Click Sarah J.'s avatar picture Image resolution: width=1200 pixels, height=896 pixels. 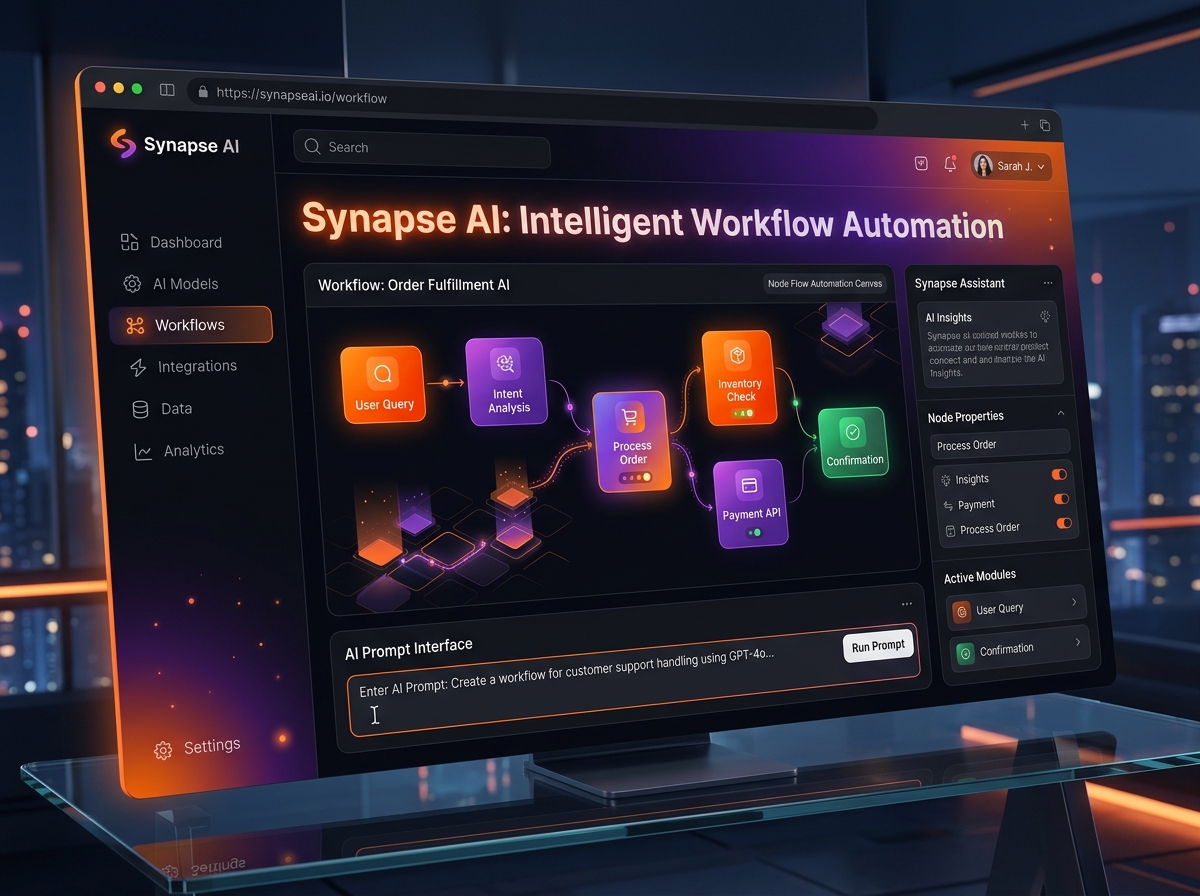coord(983,165)
